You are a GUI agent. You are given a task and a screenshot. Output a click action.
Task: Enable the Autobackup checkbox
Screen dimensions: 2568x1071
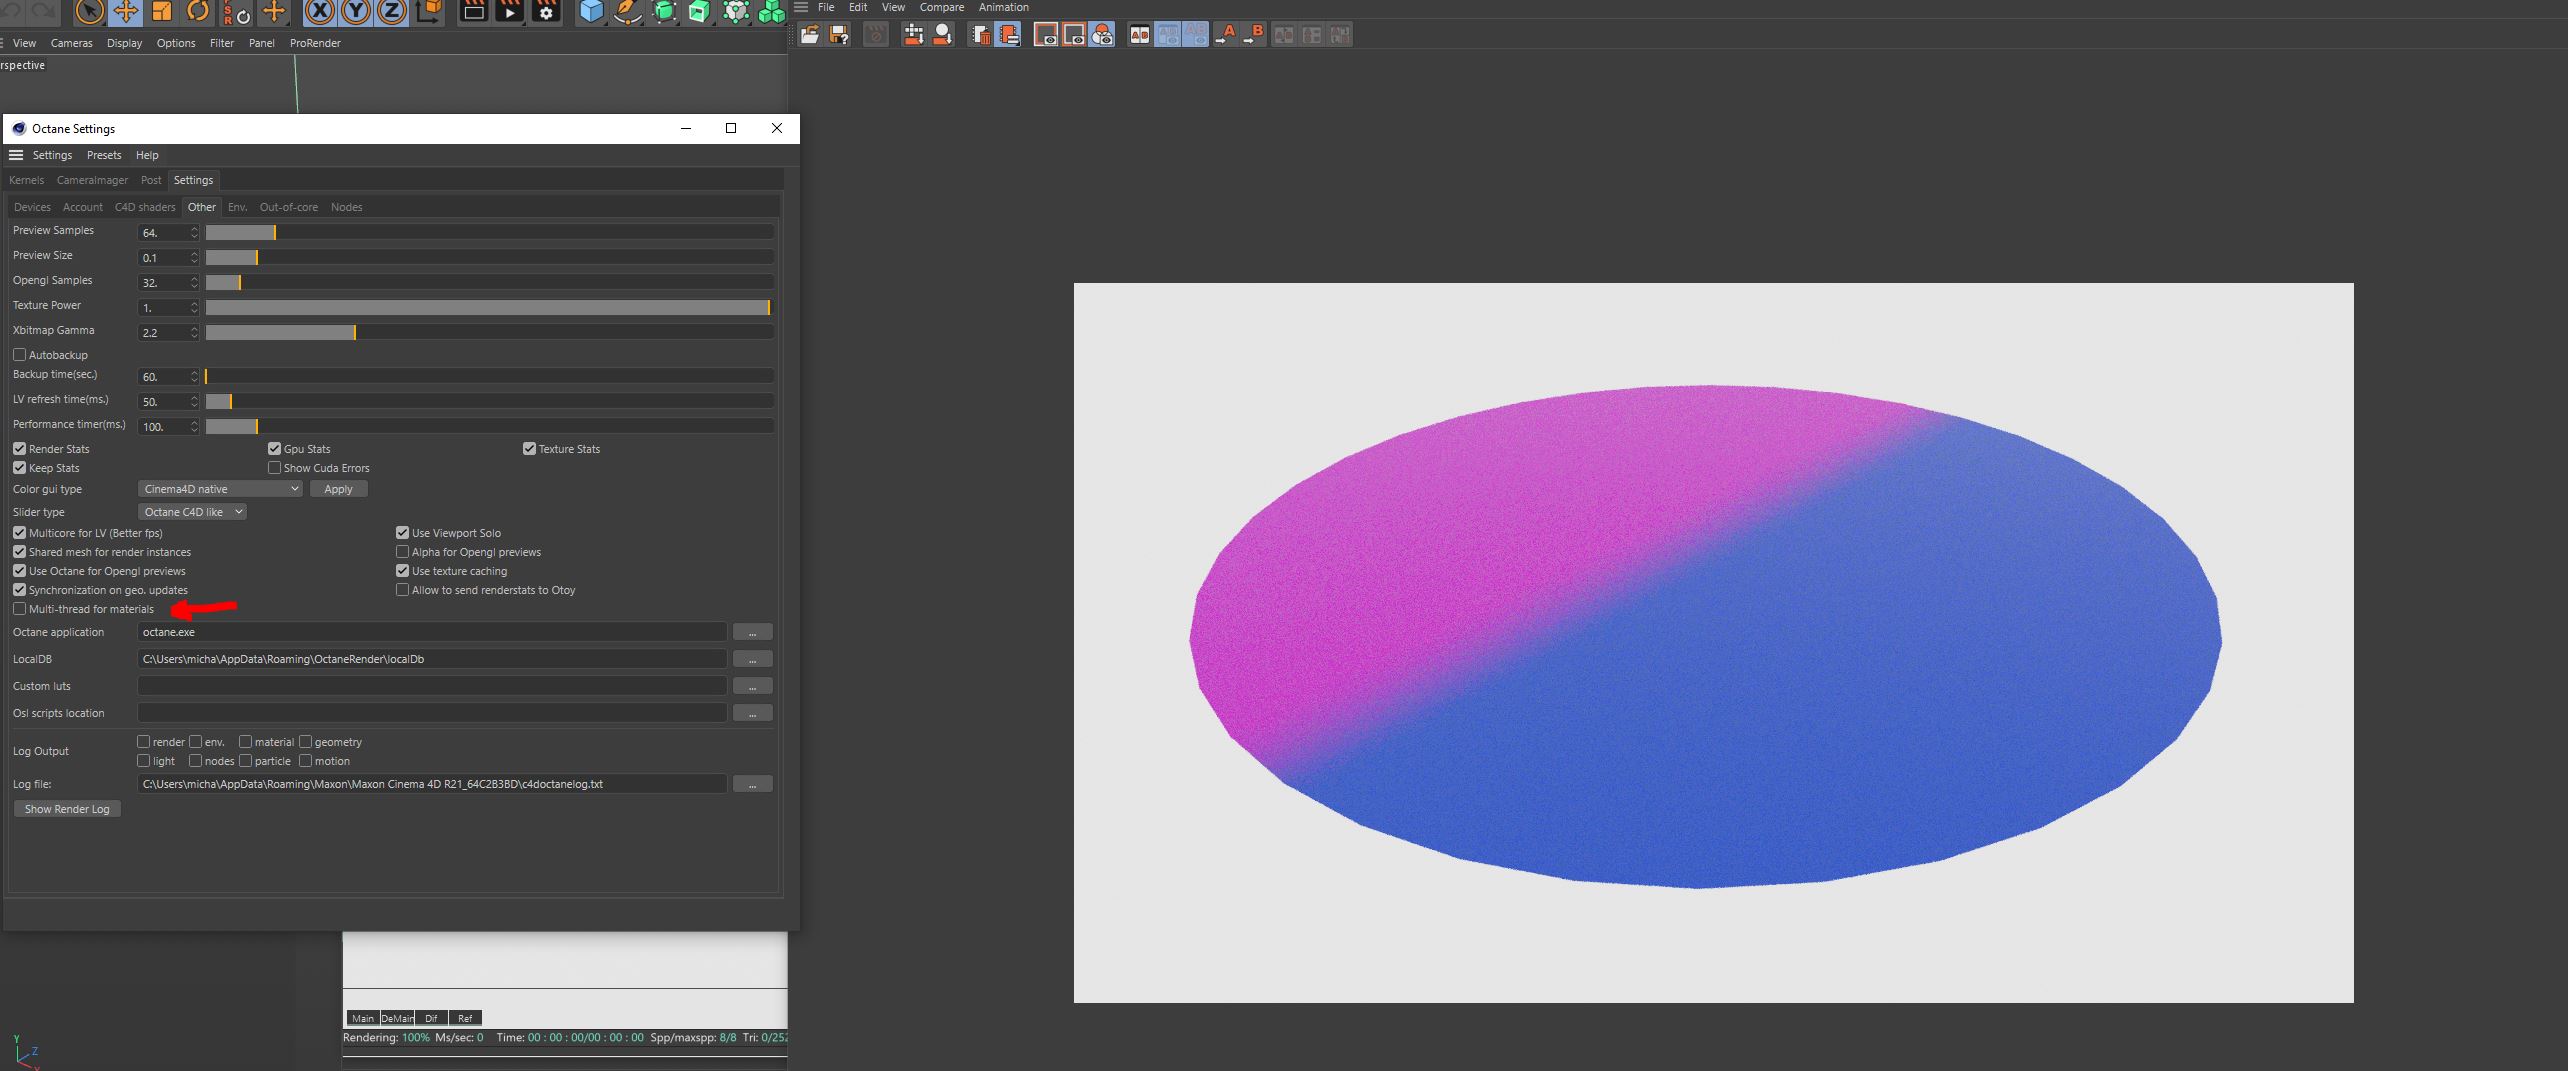[x=20, y=355]
